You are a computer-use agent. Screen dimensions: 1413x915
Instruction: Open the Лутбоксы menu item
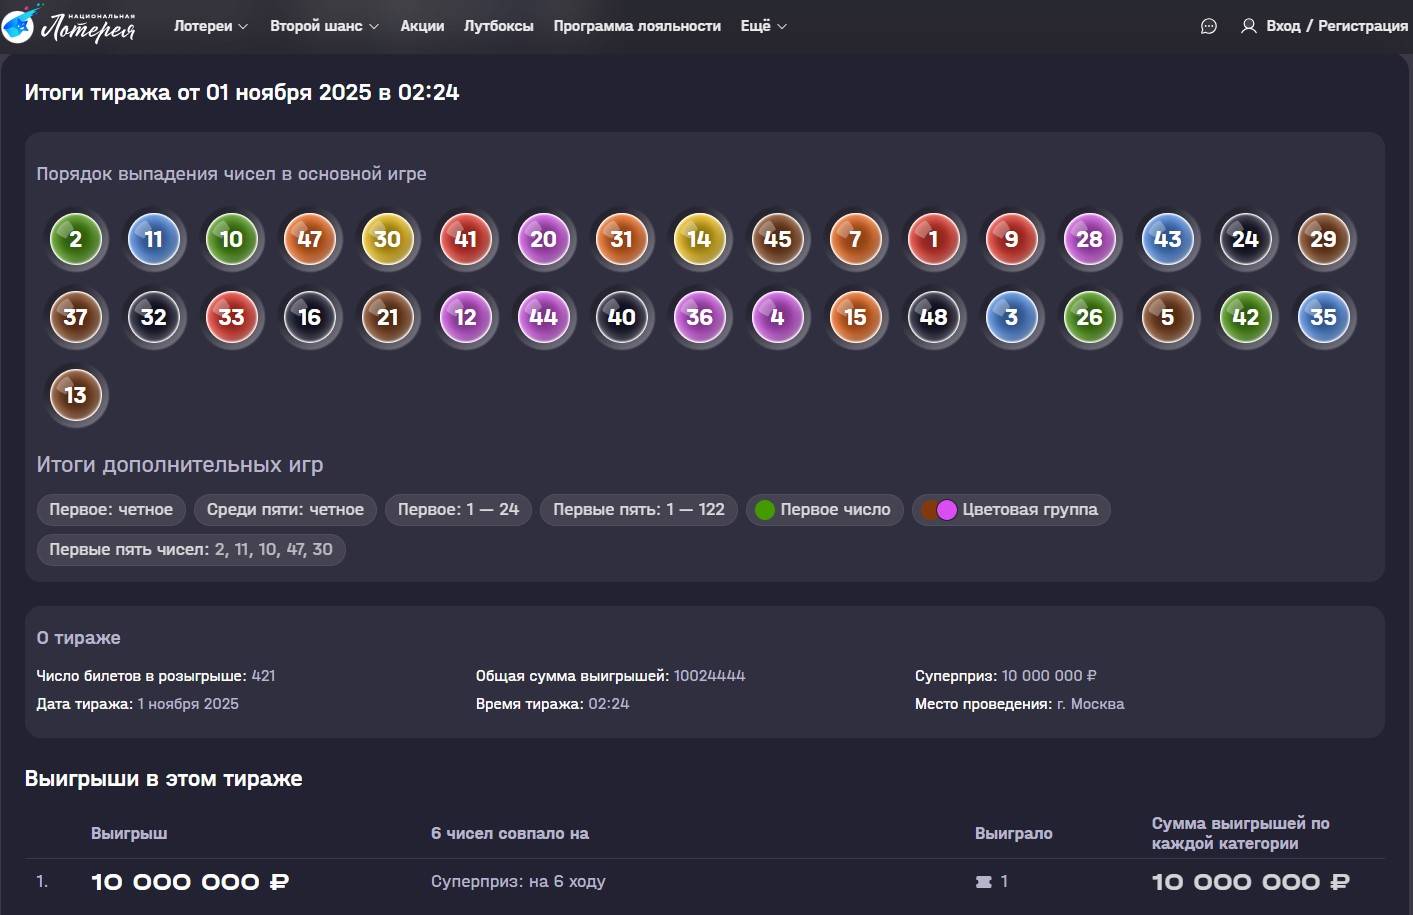(x=498, y=26)
